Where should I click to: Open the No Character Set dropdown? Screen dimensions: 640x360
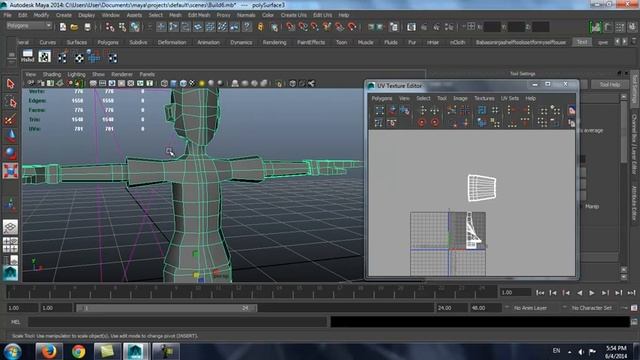591,308
